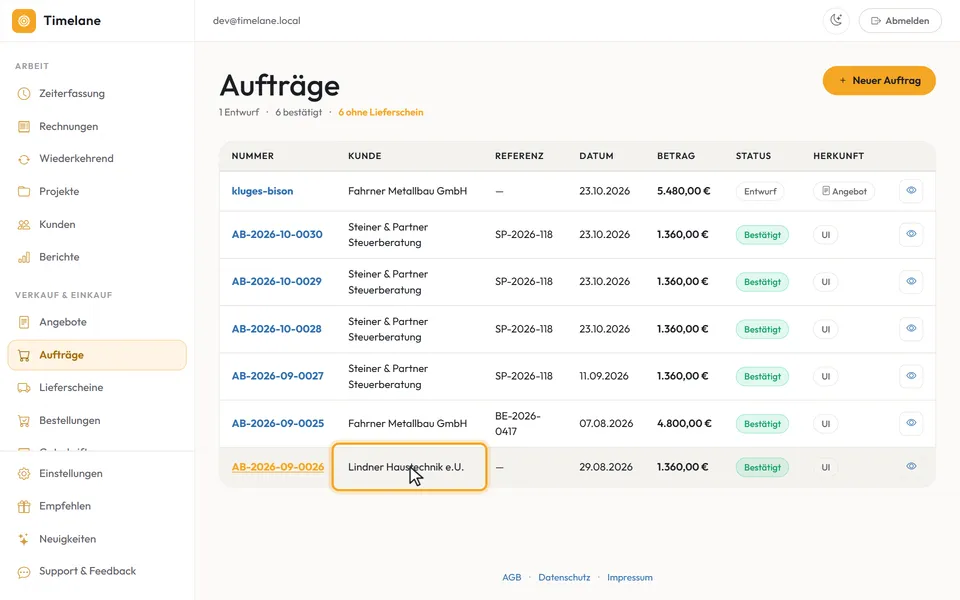
Task: Open Zeiterfassung in the sidebar
Action: point(97,94)
